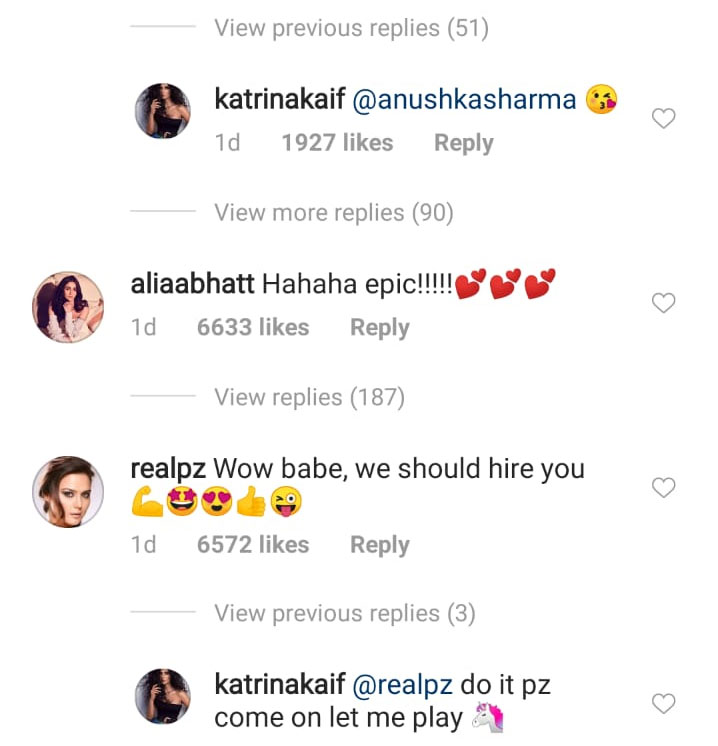Viewport: 718px width, 746px height.
Task: View the 1927 likes on katrinakaif's comment
Action: [x=337, y=143]
